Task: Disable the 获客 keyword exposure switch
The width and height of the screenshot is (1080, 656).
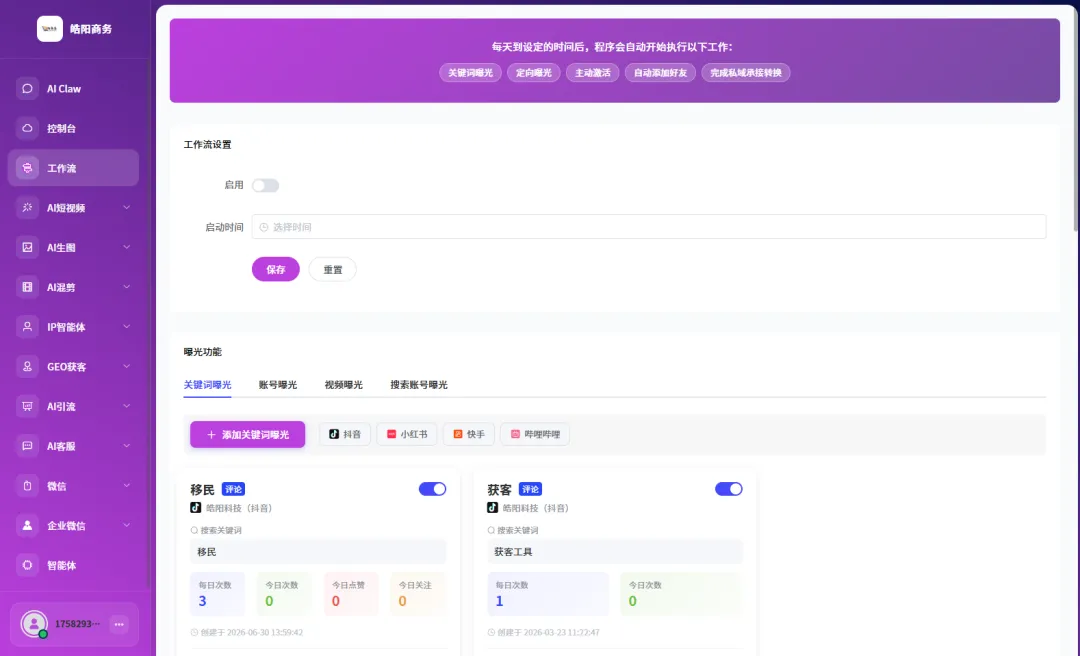Action: coord(729,489)
